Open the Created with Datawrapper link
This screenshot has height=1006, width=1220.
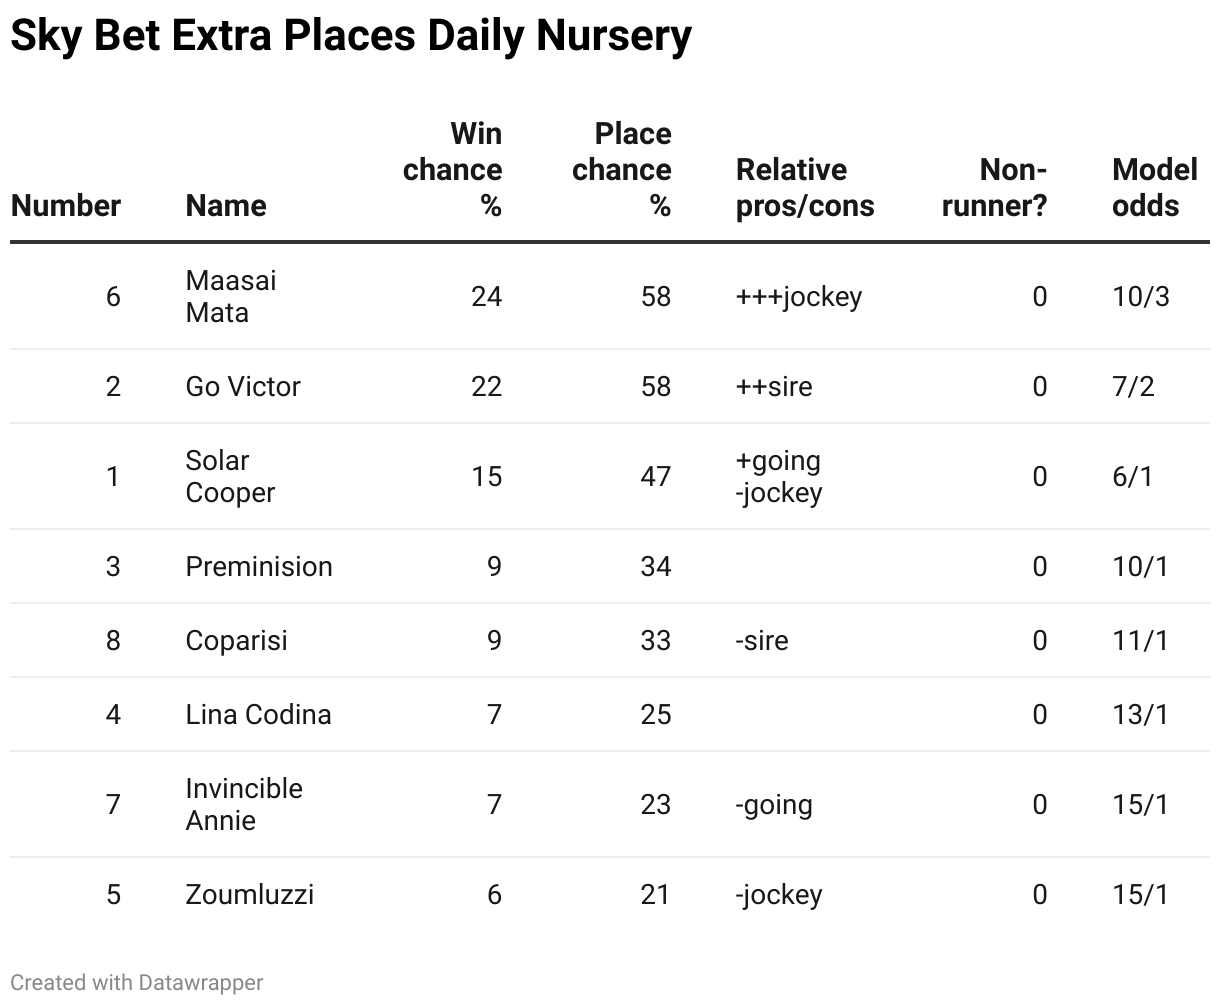137,983
